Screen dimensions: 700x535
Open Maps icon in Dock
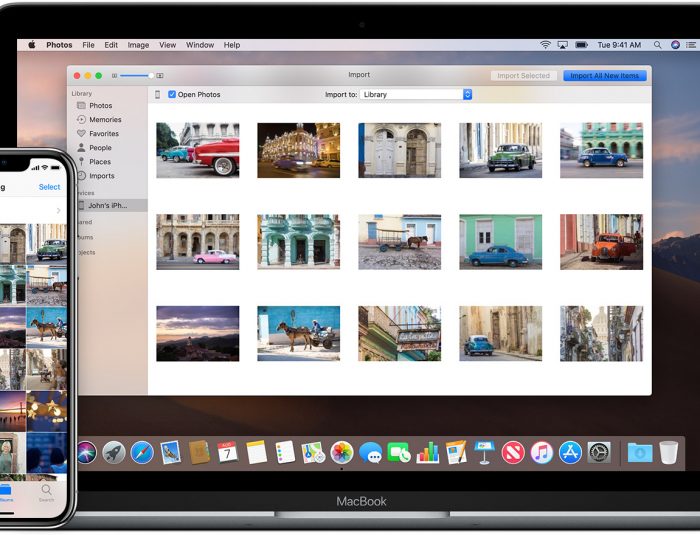(x=313, y=452)
